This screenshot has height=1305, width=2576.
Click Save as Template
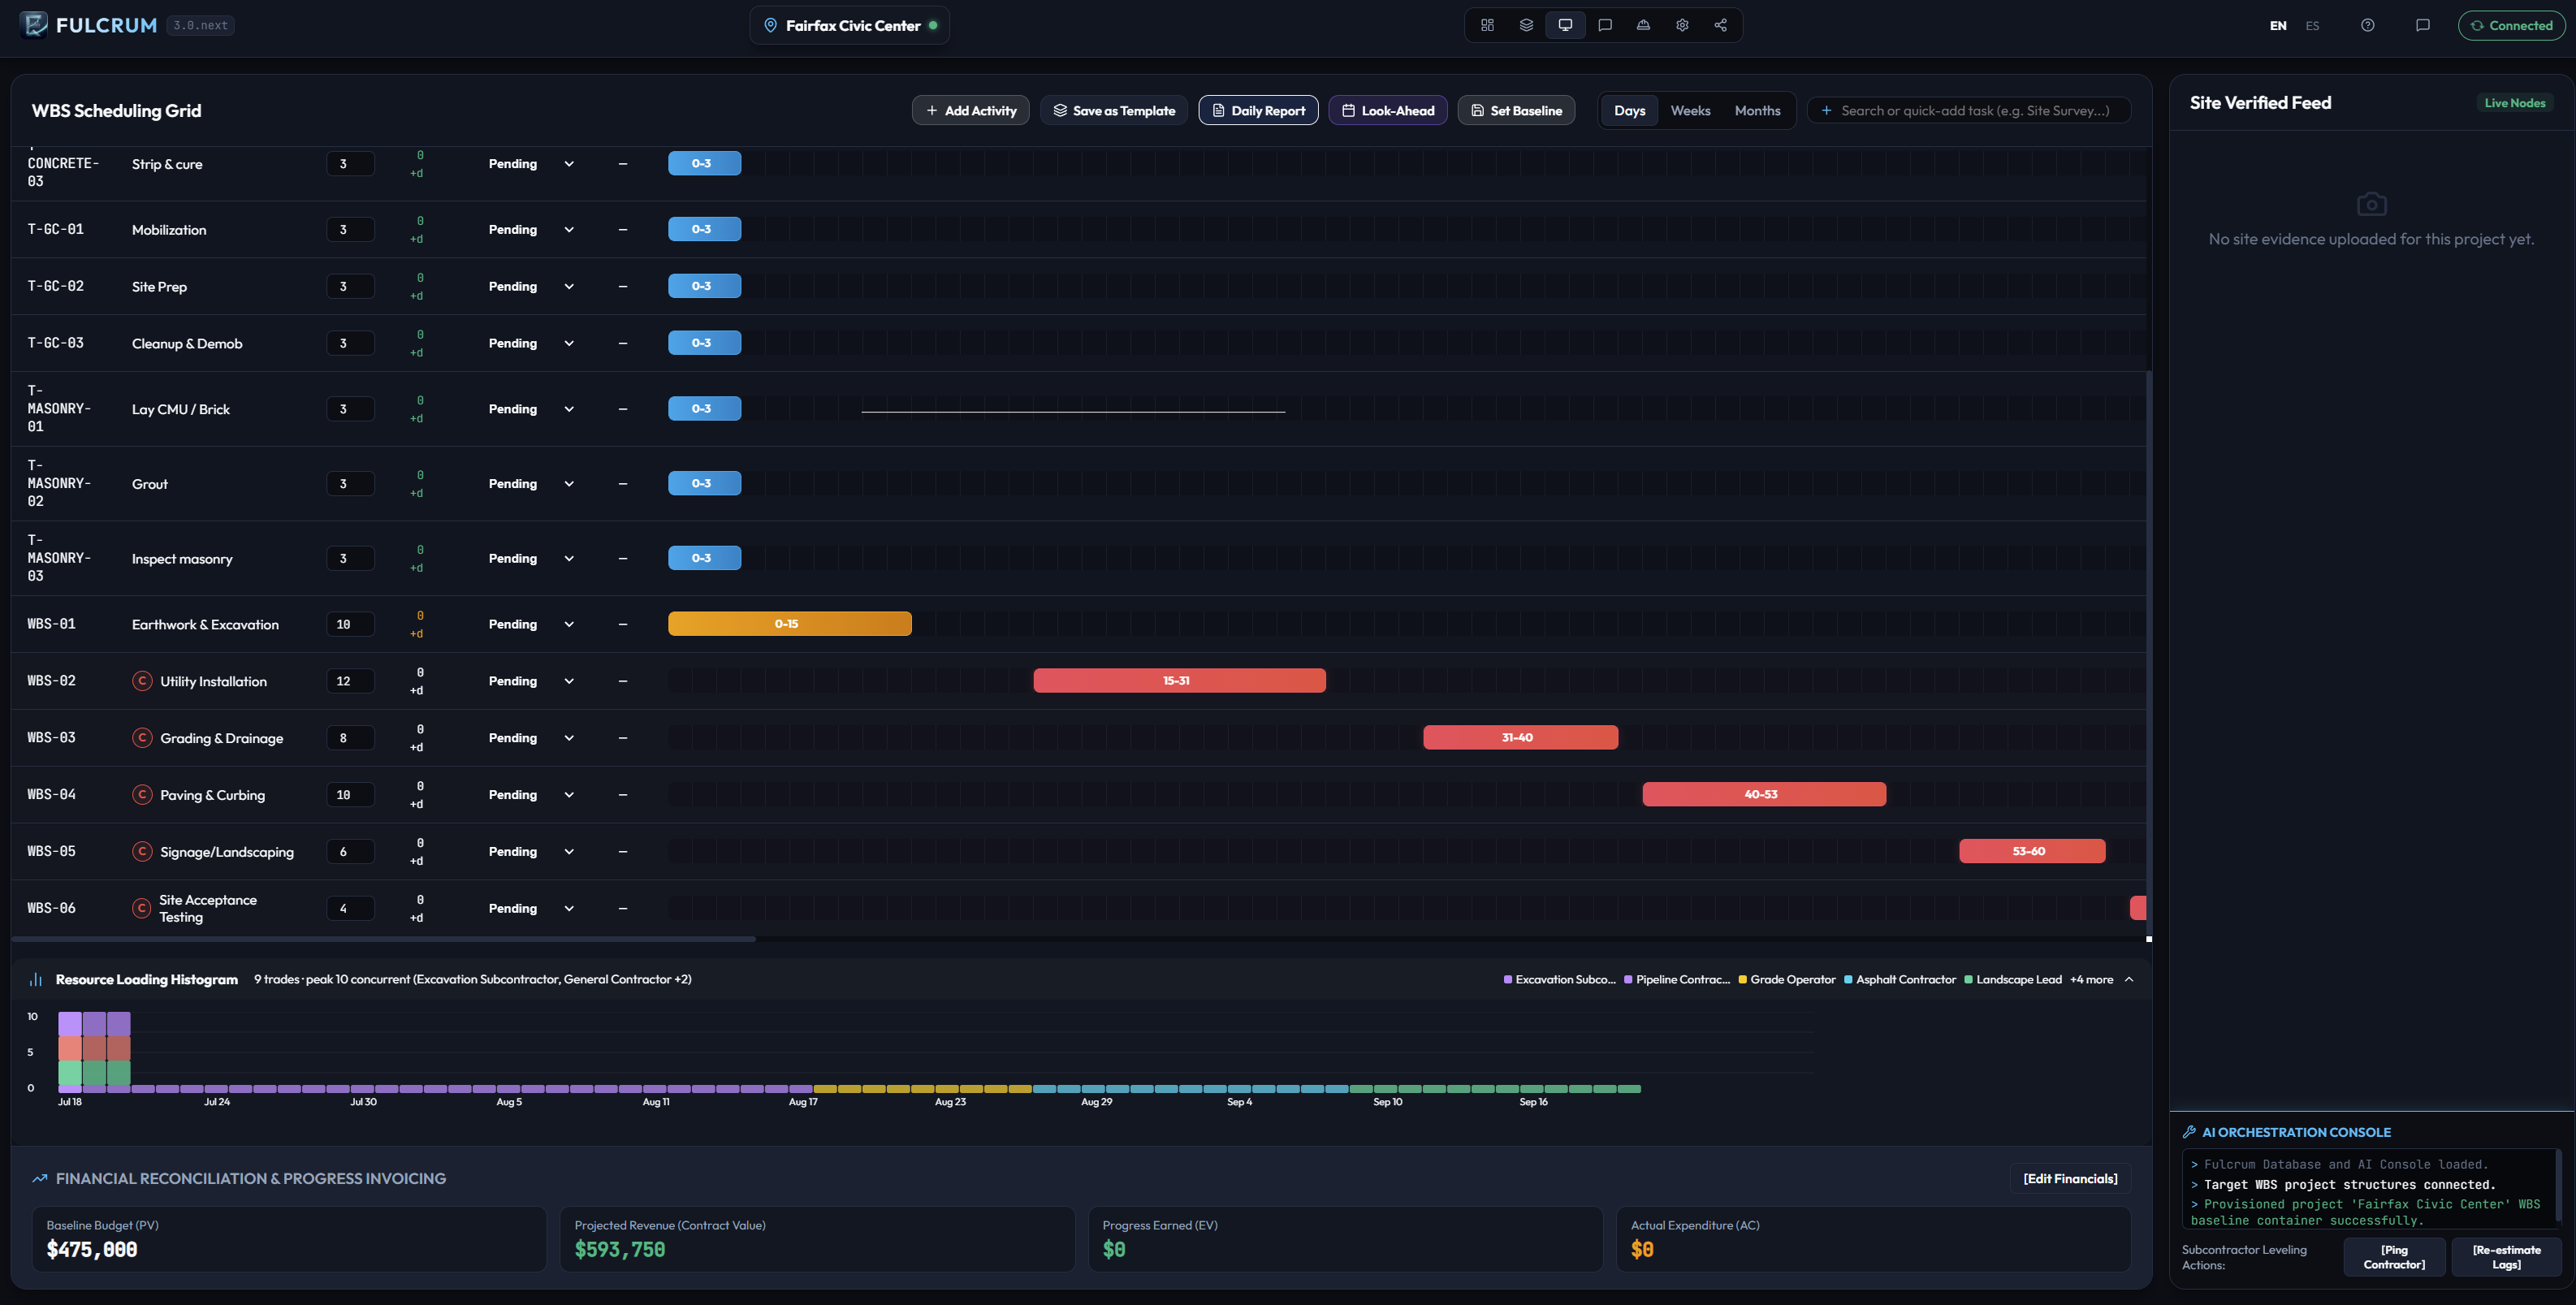(x=1114, y=110)
